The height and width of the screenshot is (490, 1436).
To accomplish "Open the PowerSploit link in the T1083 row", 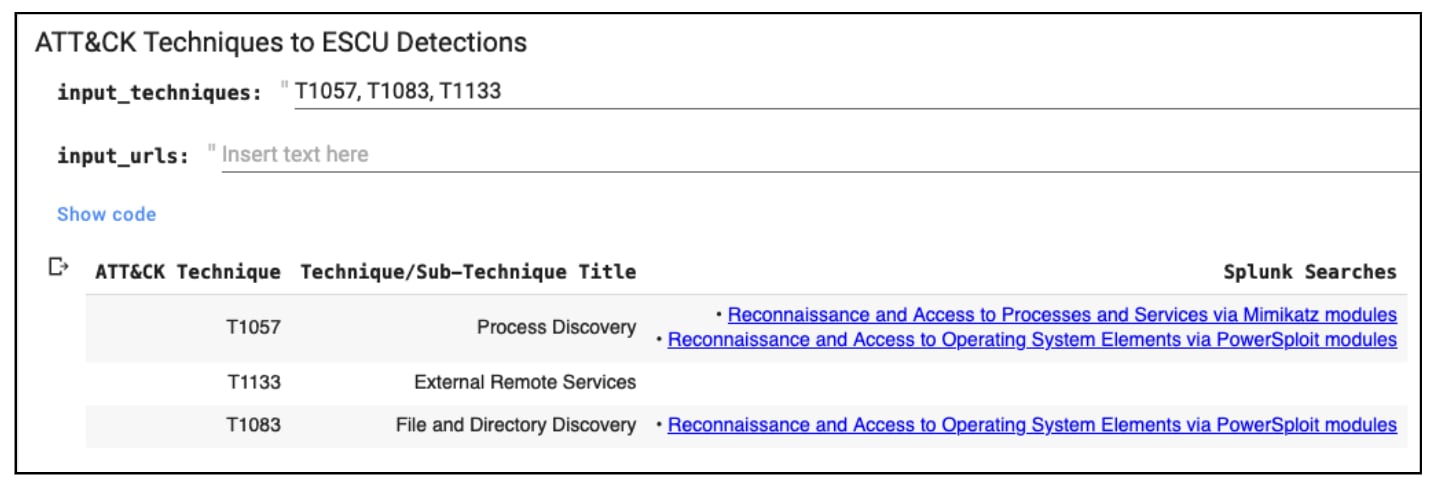I will tap(1032, 425).
